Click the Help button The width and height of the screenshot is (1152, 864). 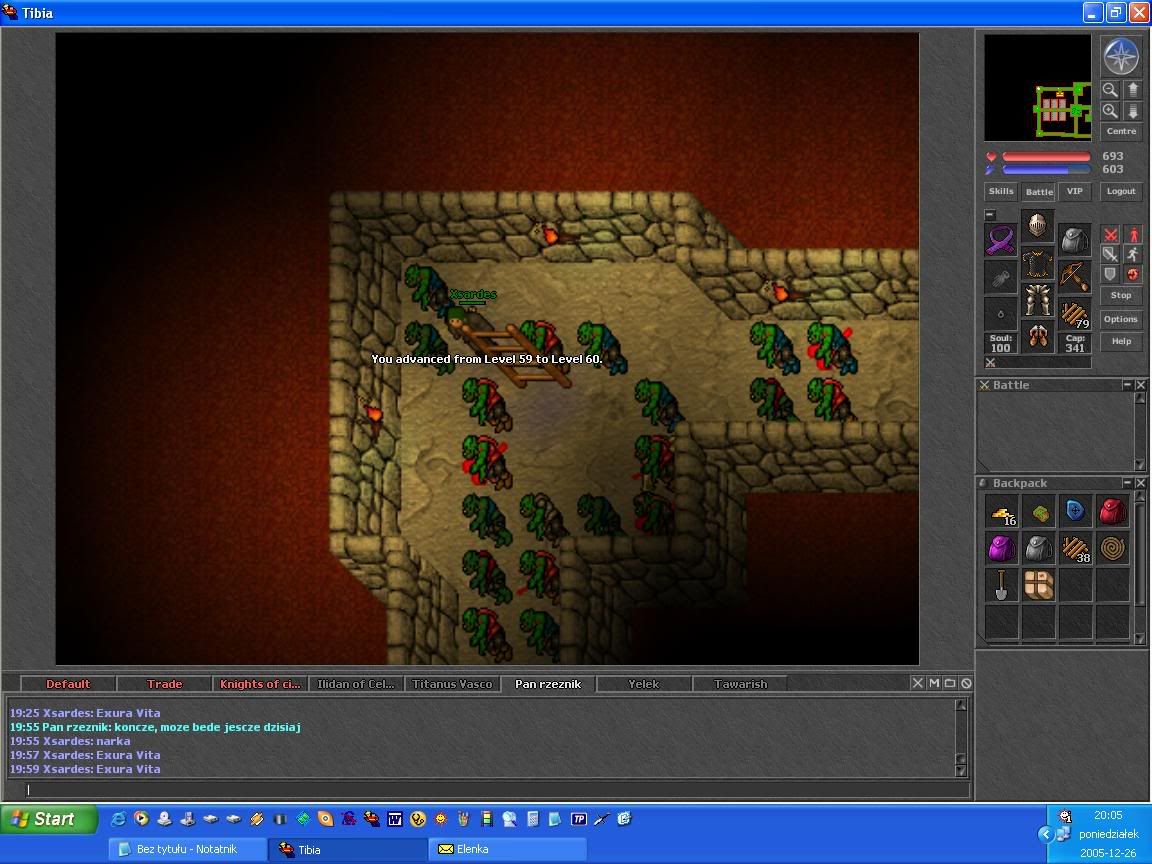pos(1121,342)
